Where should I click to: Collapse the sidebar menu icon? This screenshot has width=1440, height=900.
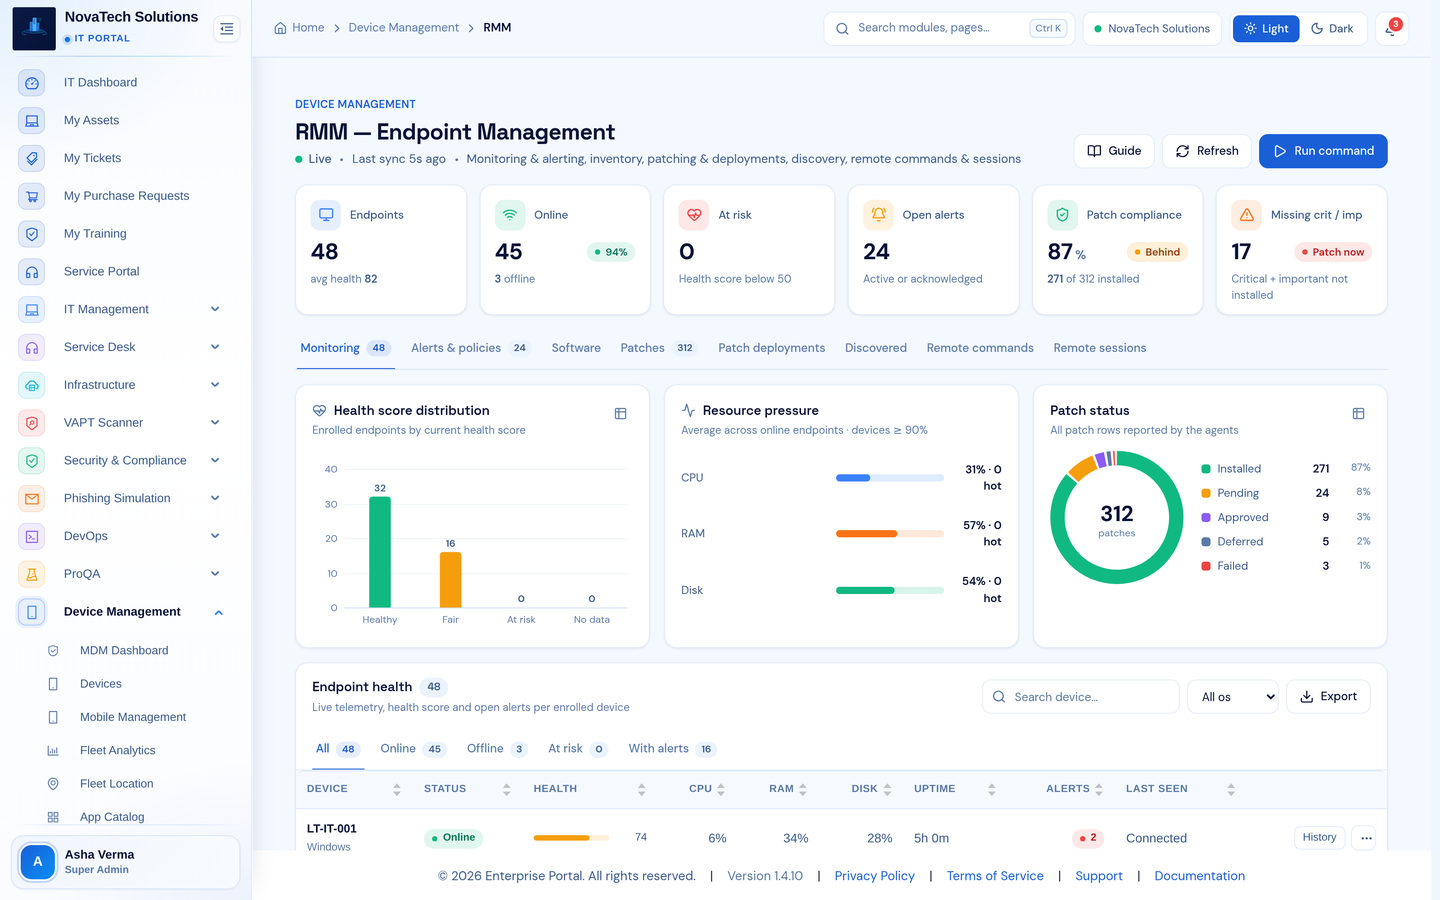[227, 29]
